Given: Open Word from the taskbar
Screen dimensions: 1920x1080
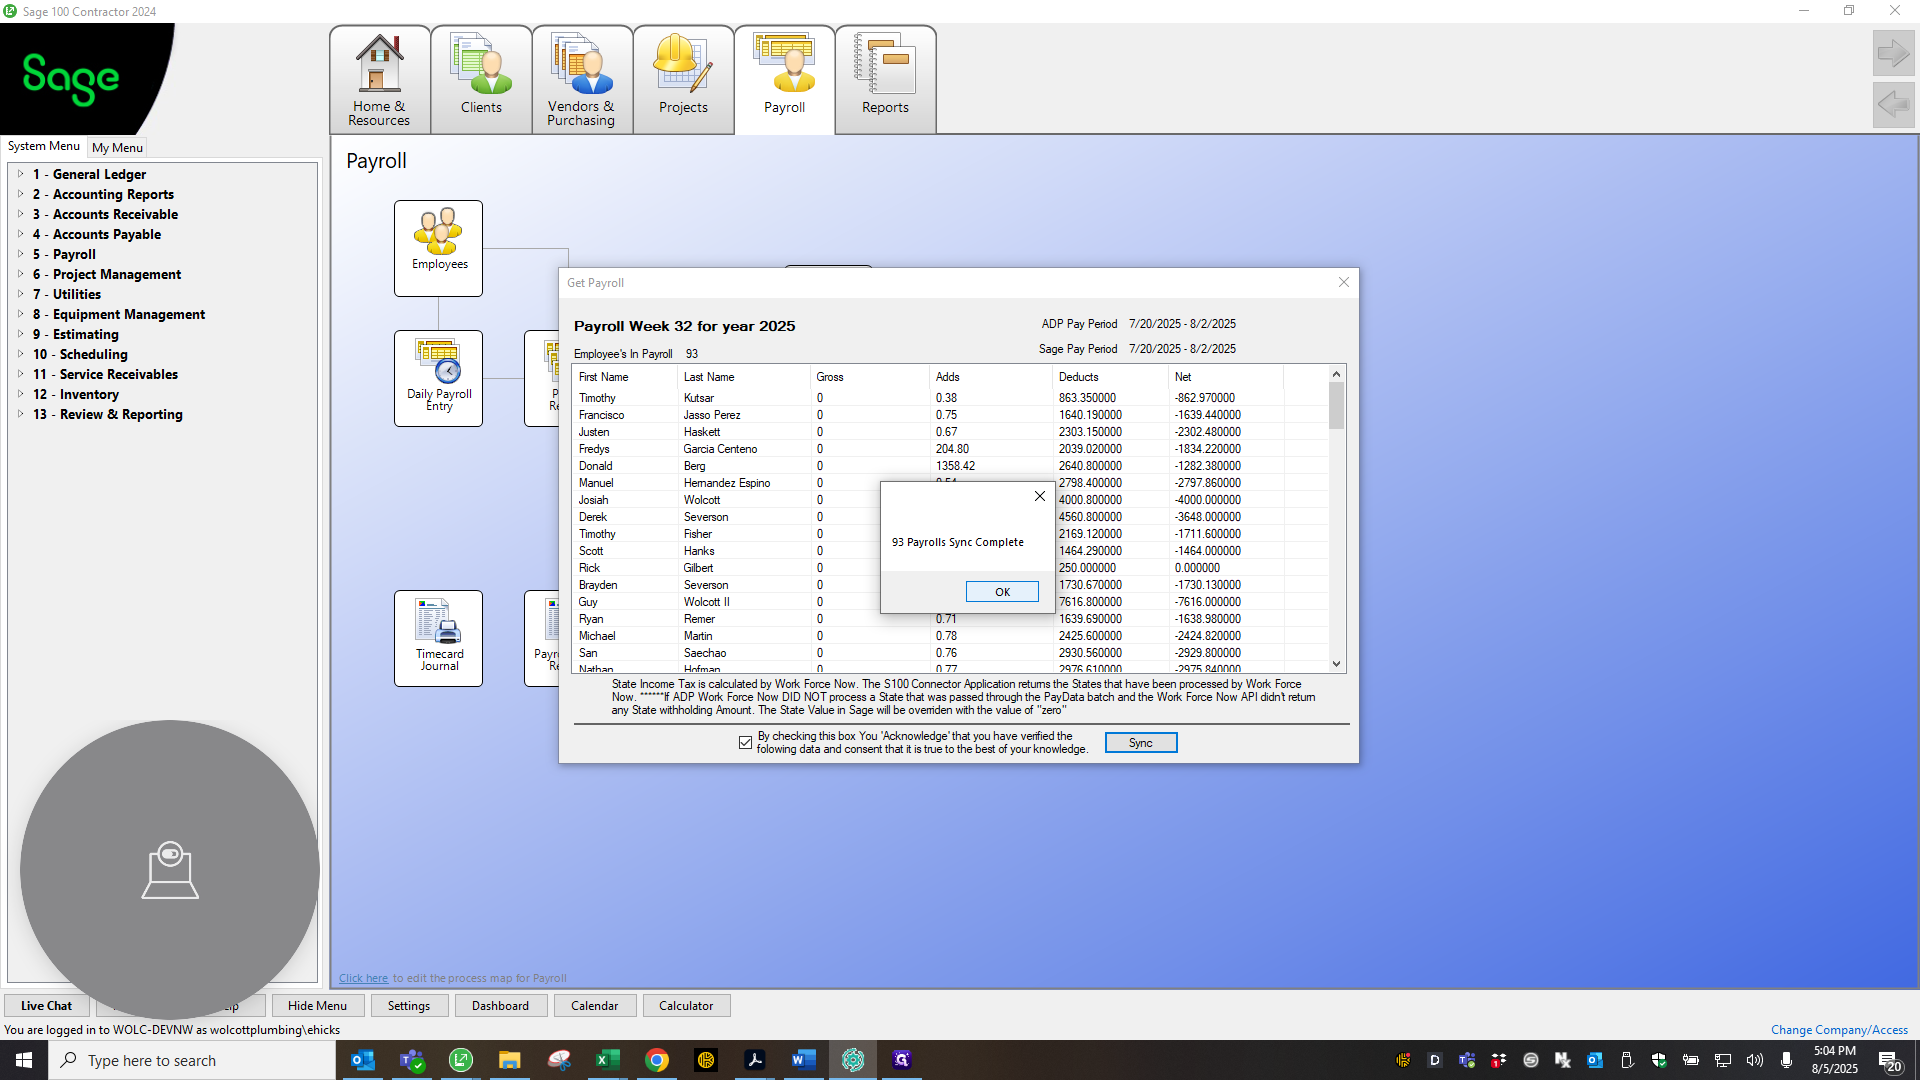Looking at the screenshot, I should (804, 1060).
